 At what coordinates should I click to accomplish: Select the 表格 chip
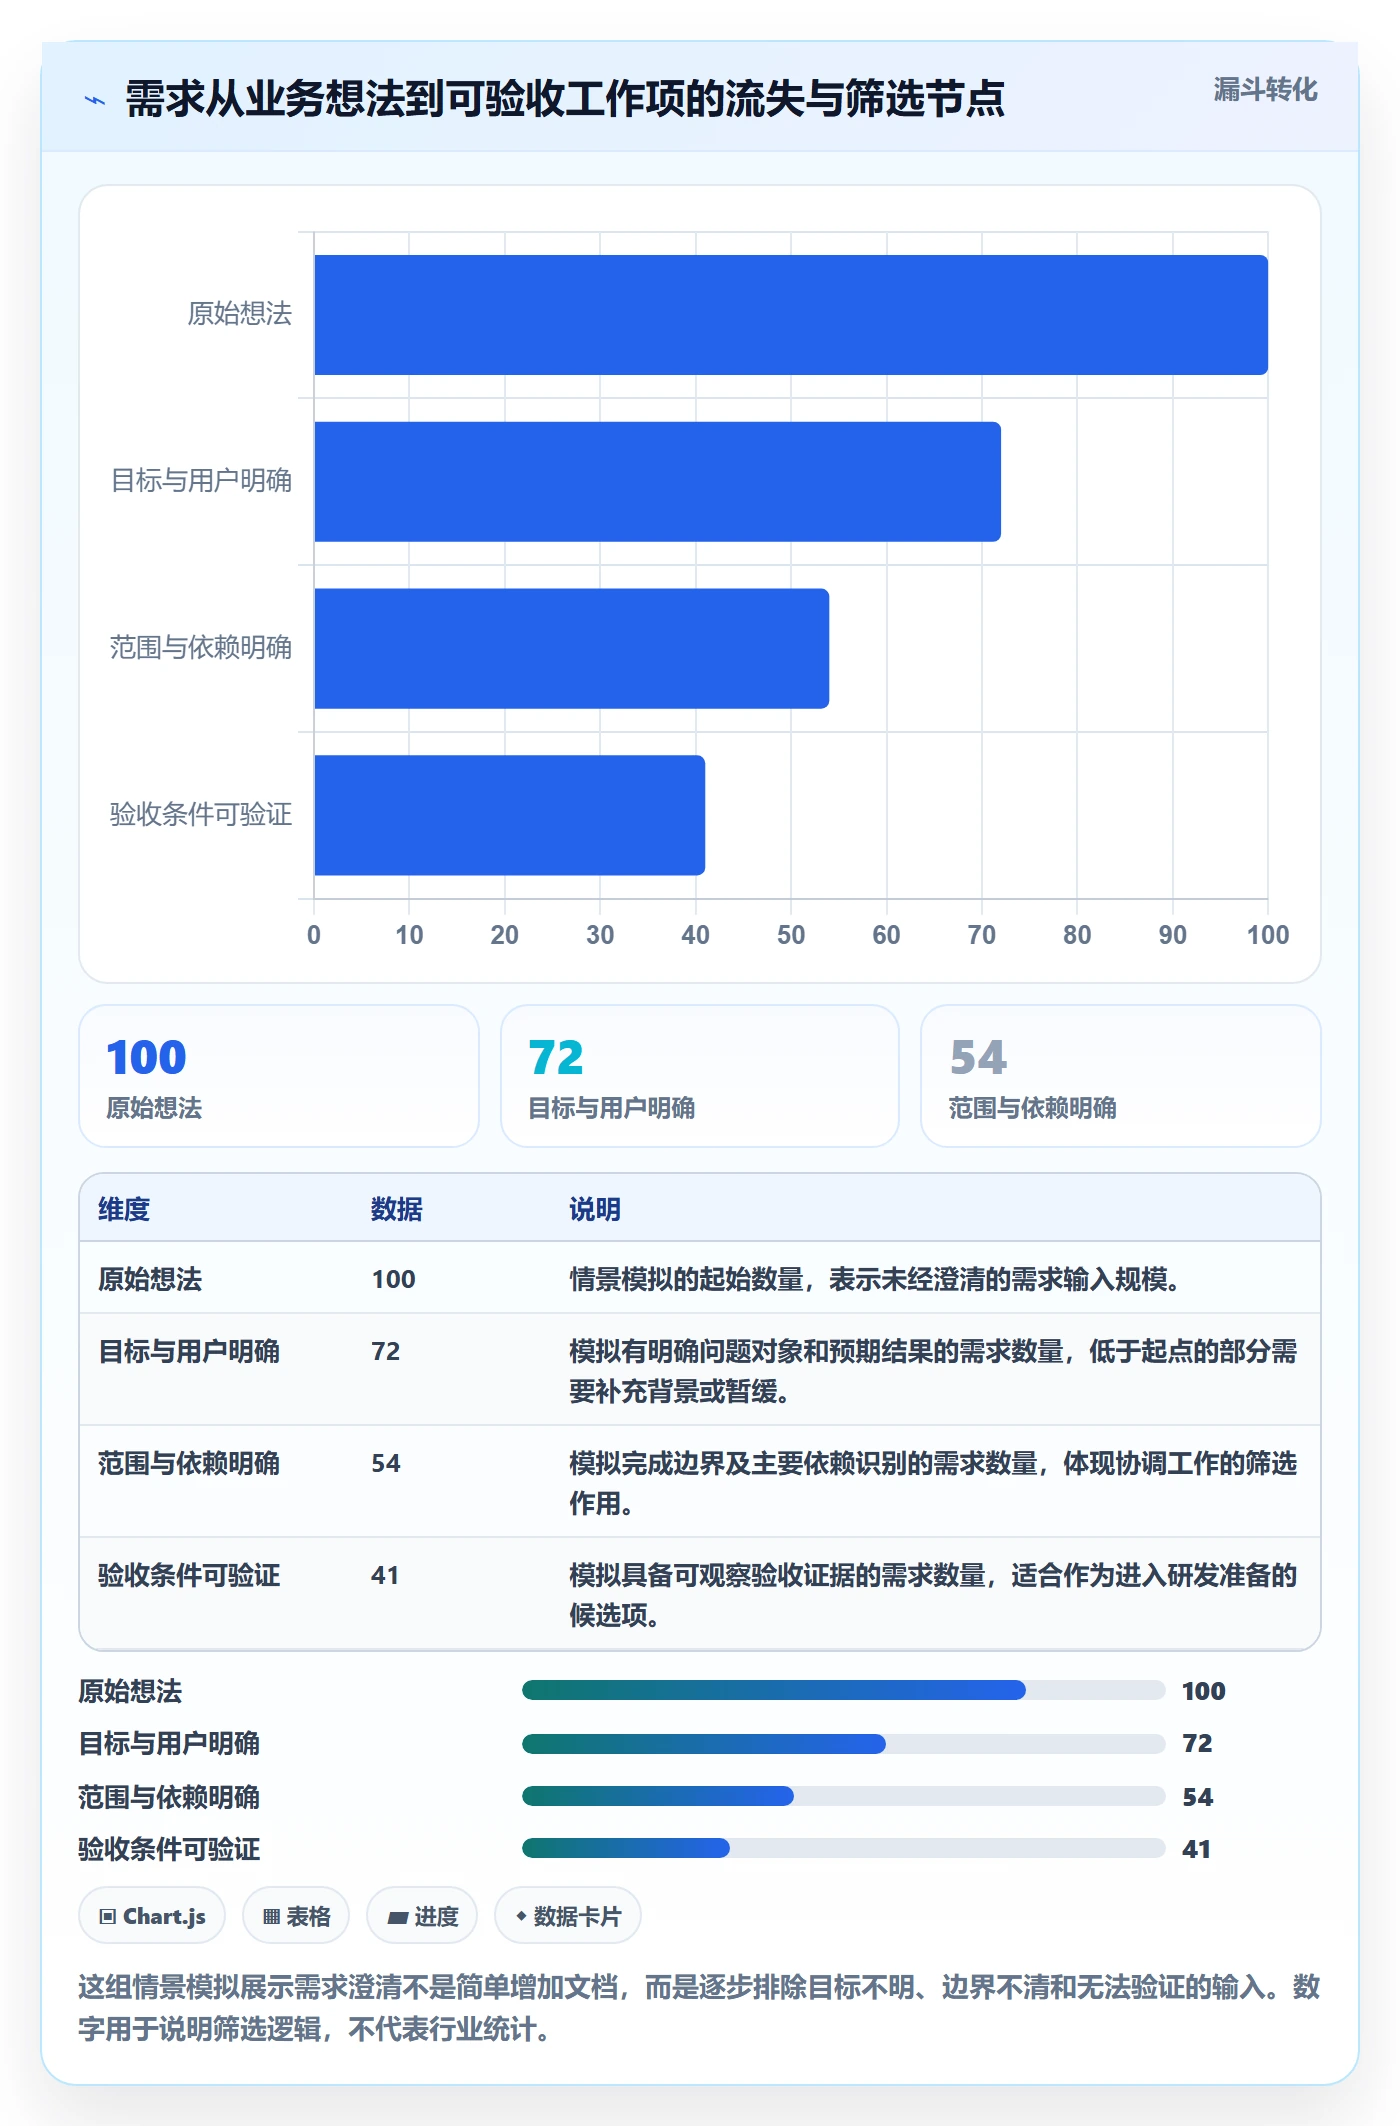(296, 1916)
